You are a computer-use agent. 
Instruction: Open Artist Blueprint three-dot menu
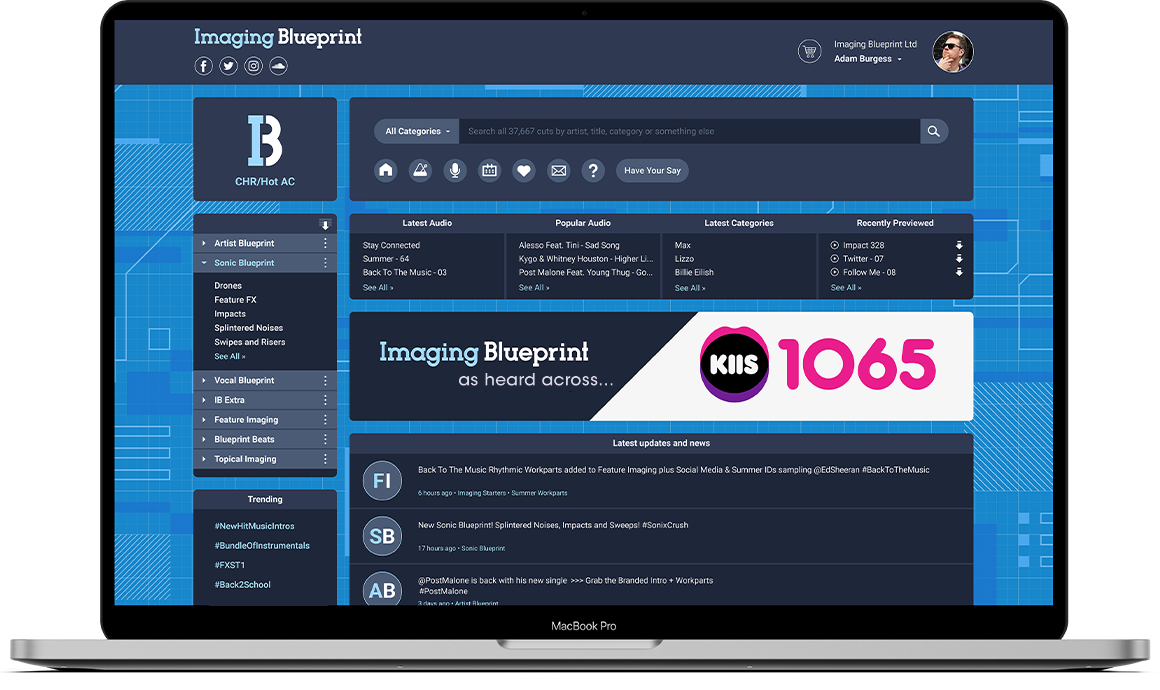coord(325,243)
